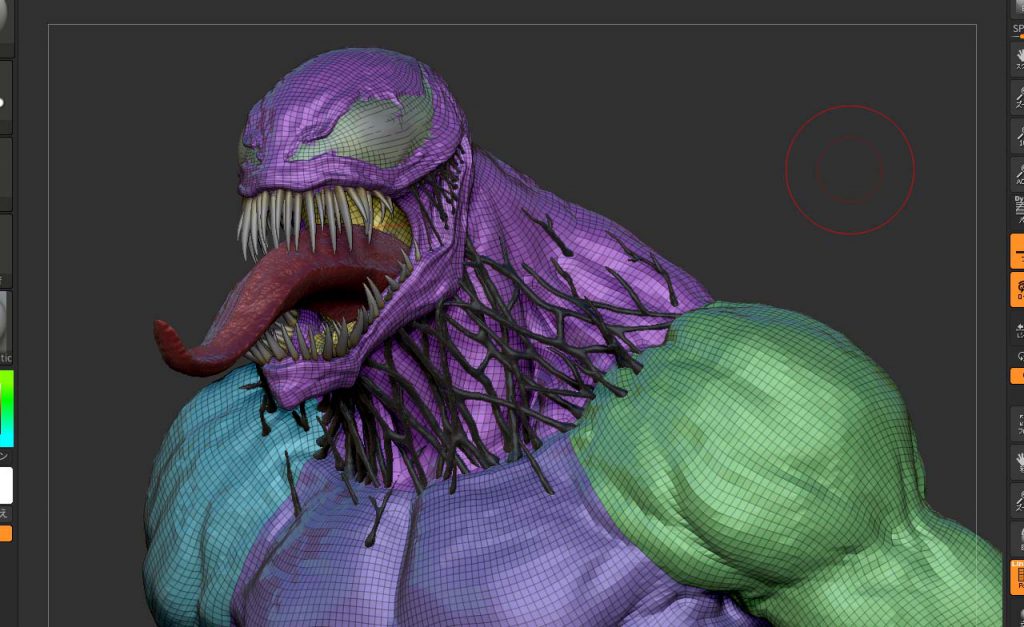Open the stroke type selector with dot
The height and width of the screenshot is (627, 1024).
[5, 100]
